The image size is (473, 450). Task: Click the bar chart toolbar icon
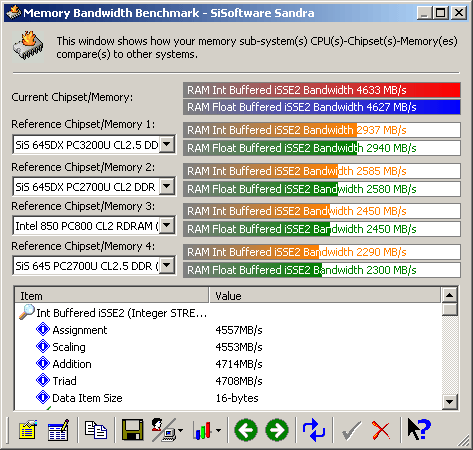(202, 430)
